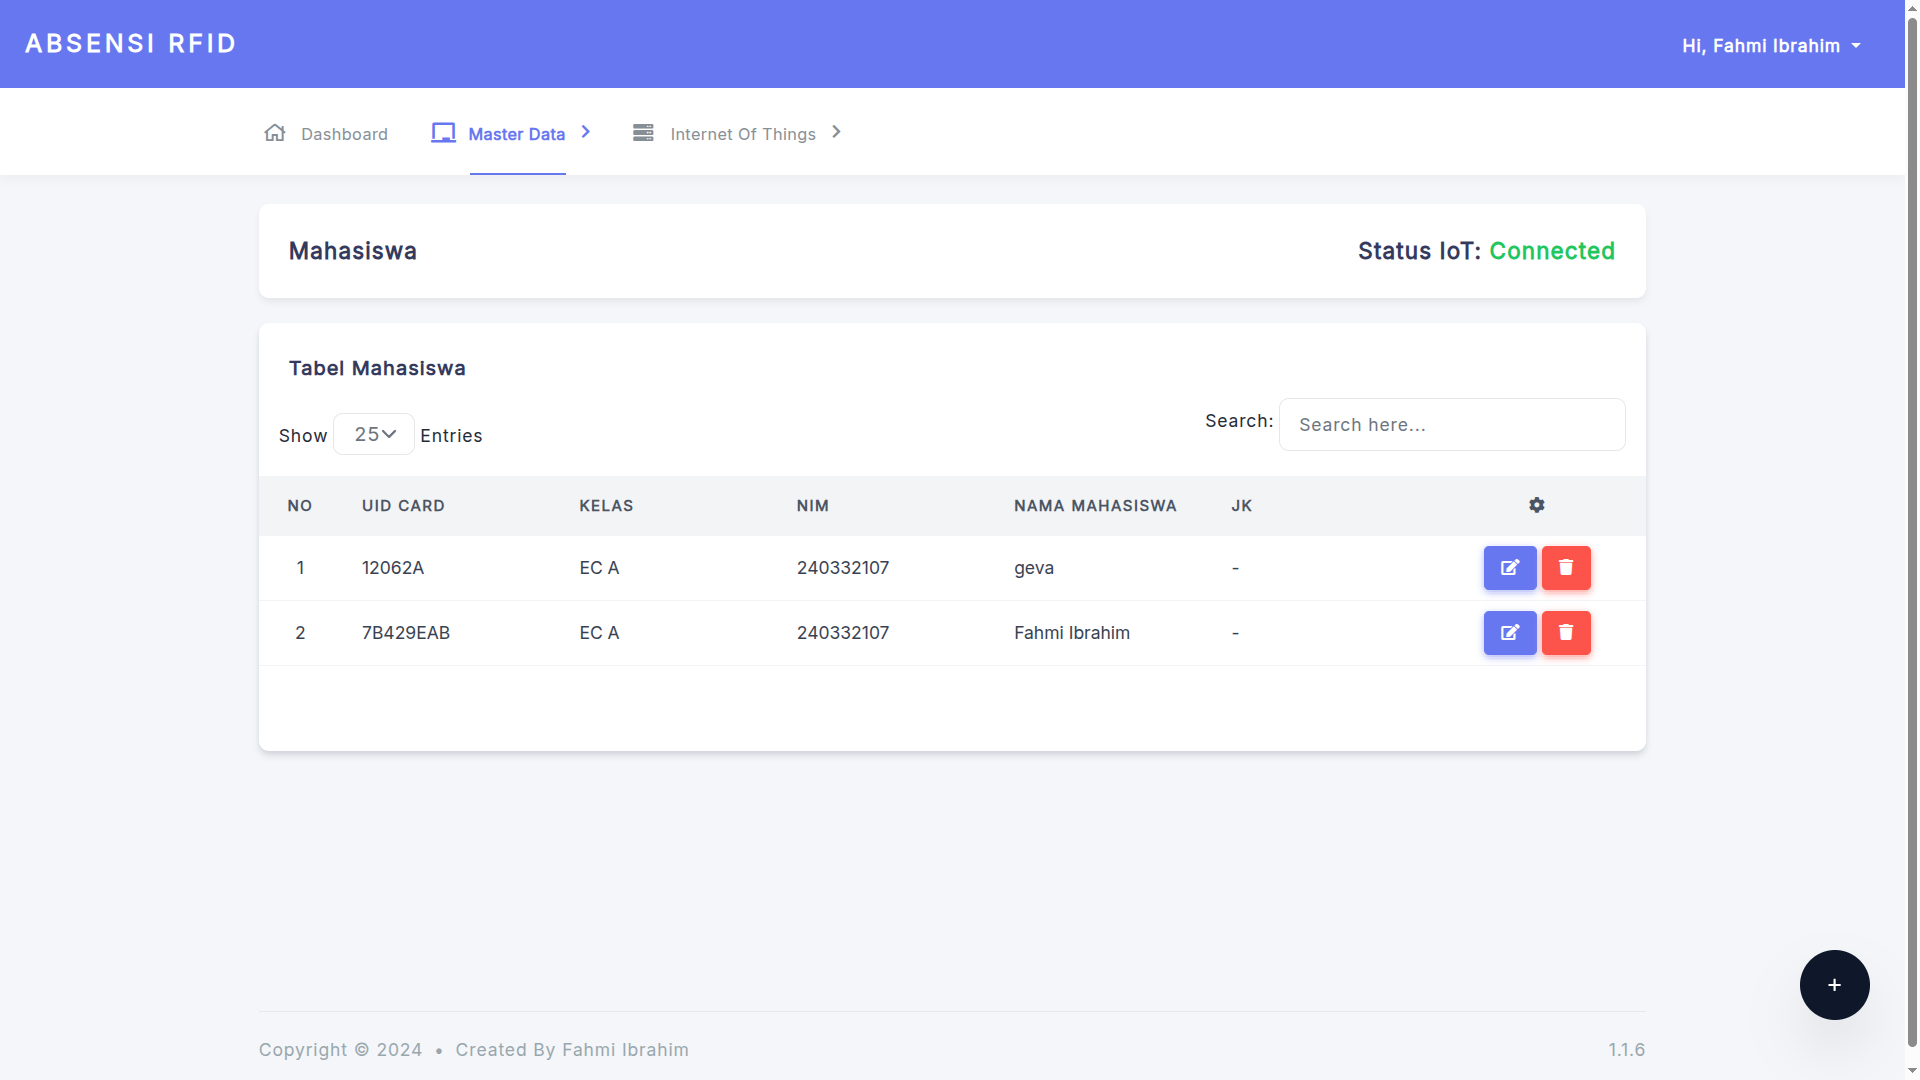Expand Internet Of Things chevron arrow
This screenshot has height=1080, width=1920.
pos(837,132)
